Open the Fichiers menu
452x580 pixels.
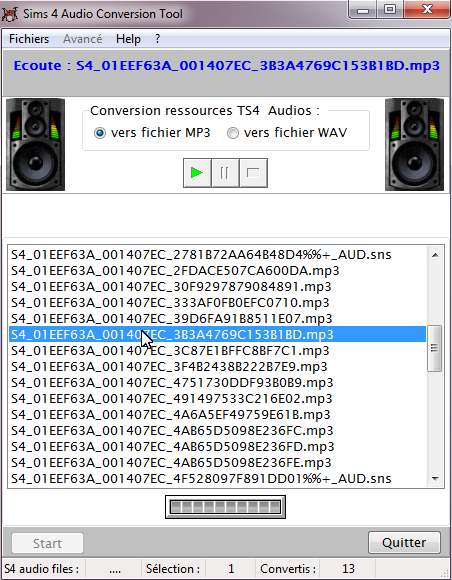(x=29, y=39)
